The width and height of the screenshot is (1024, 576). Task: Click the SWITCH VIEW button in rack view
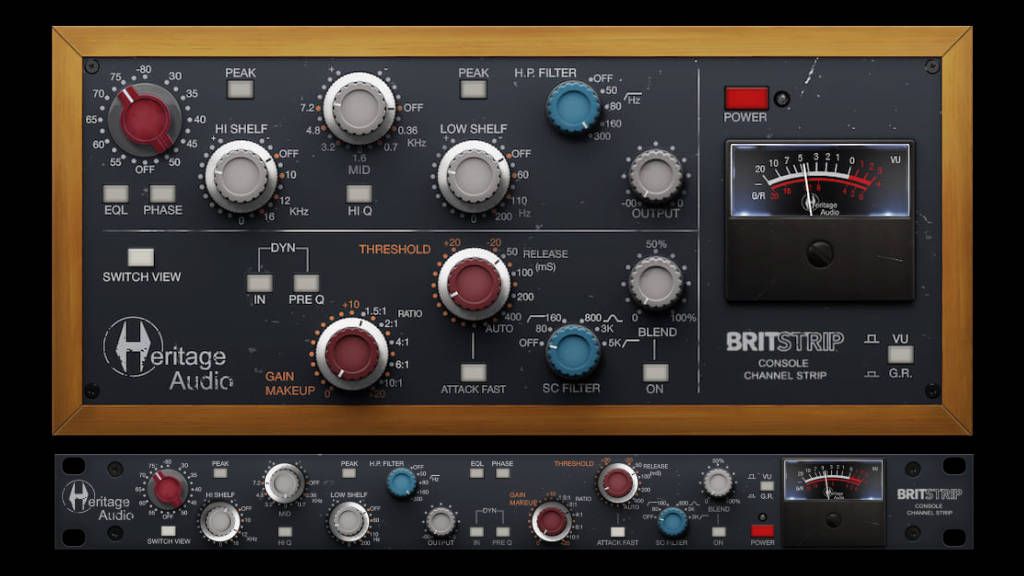pos(168,530)
